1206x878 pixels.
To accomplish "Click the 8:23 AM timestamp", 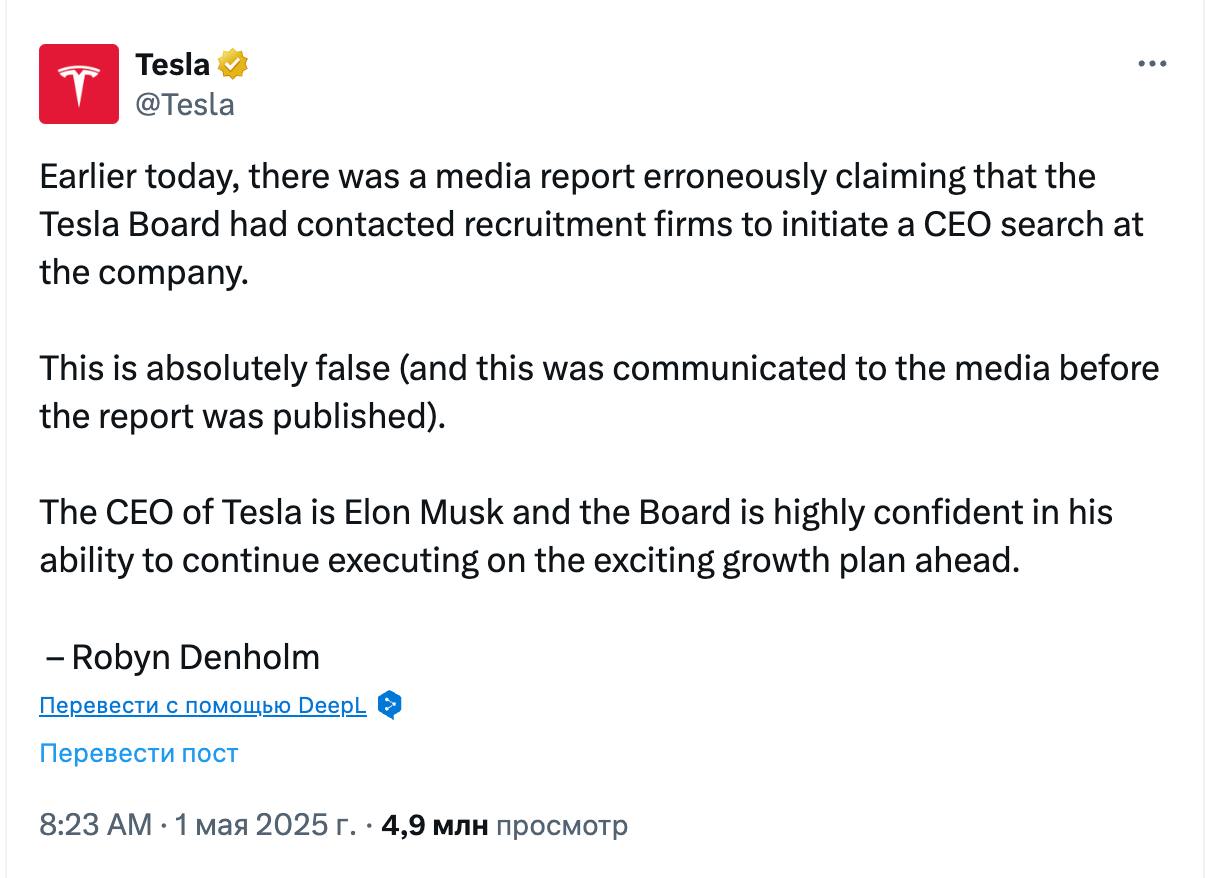I will (95, 826).
